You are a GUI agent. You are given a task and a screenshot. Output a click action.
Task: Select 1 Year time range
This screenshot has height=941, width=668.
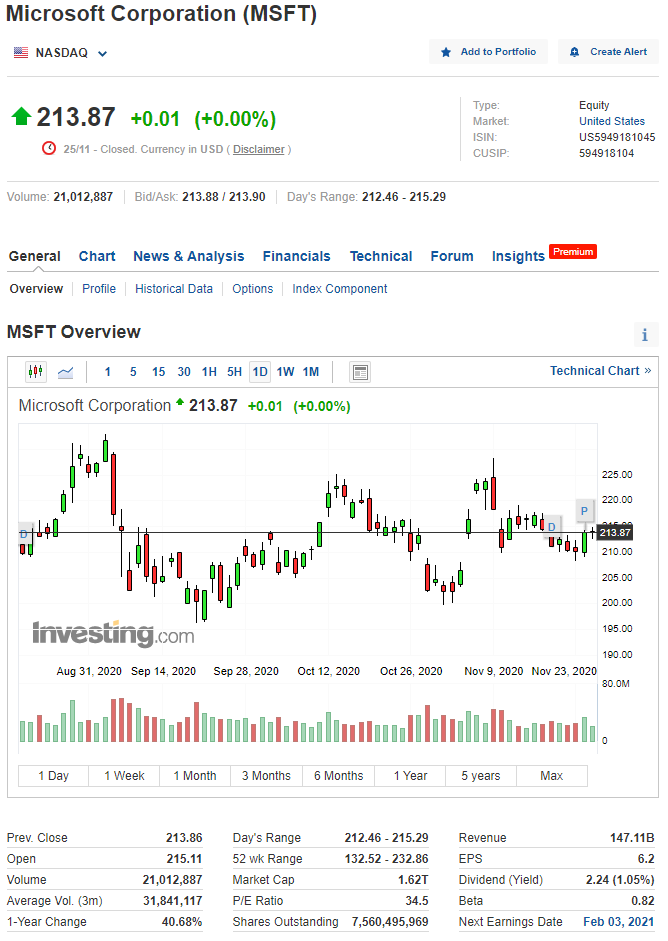[x=411, y=776]
